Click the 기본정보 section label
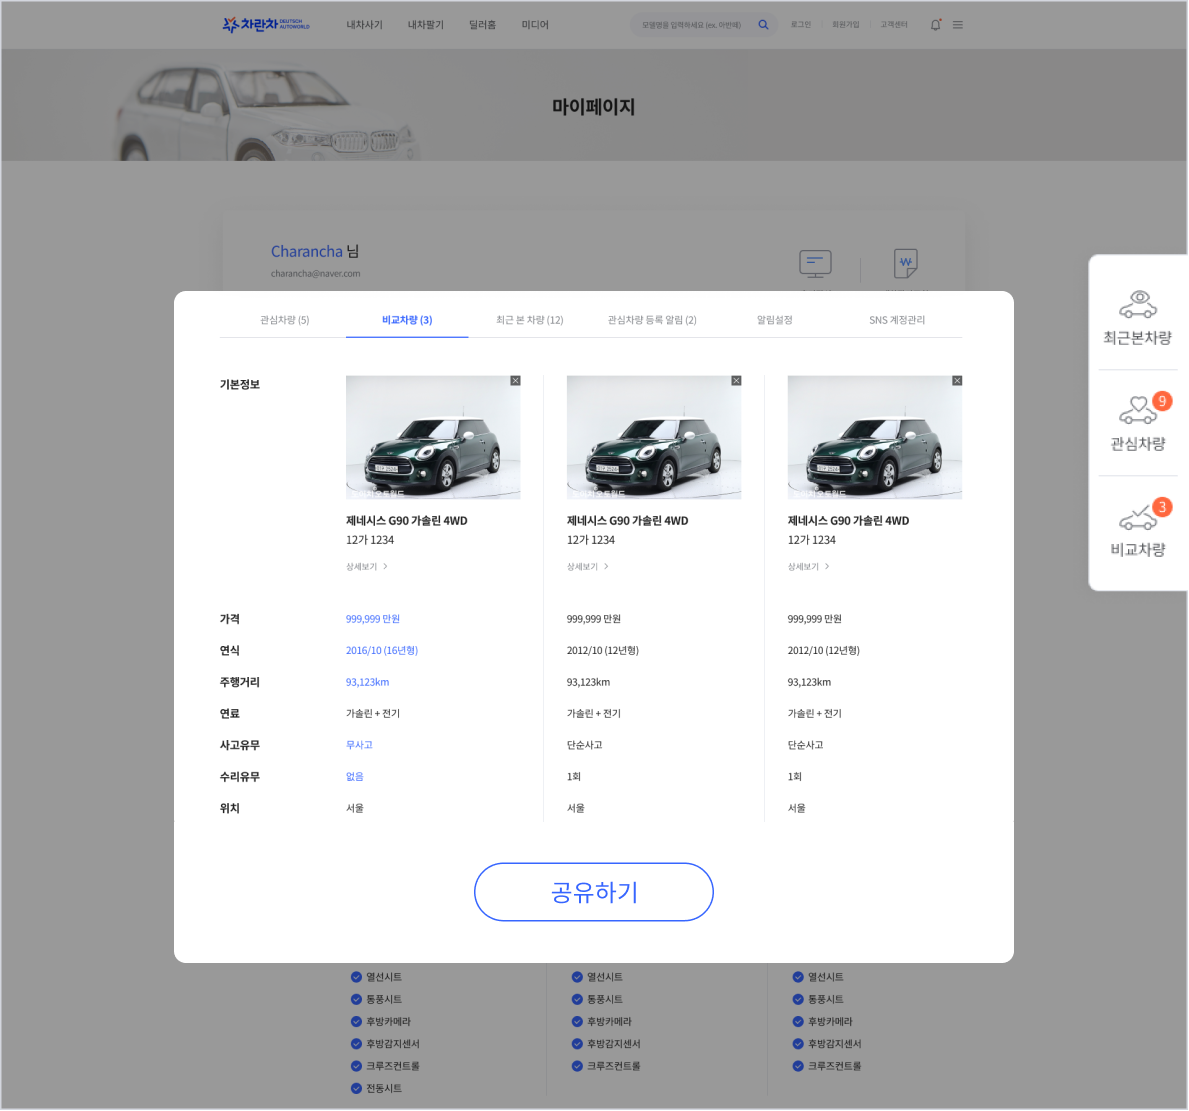1189x1111 pixels. tap(240, 384)
